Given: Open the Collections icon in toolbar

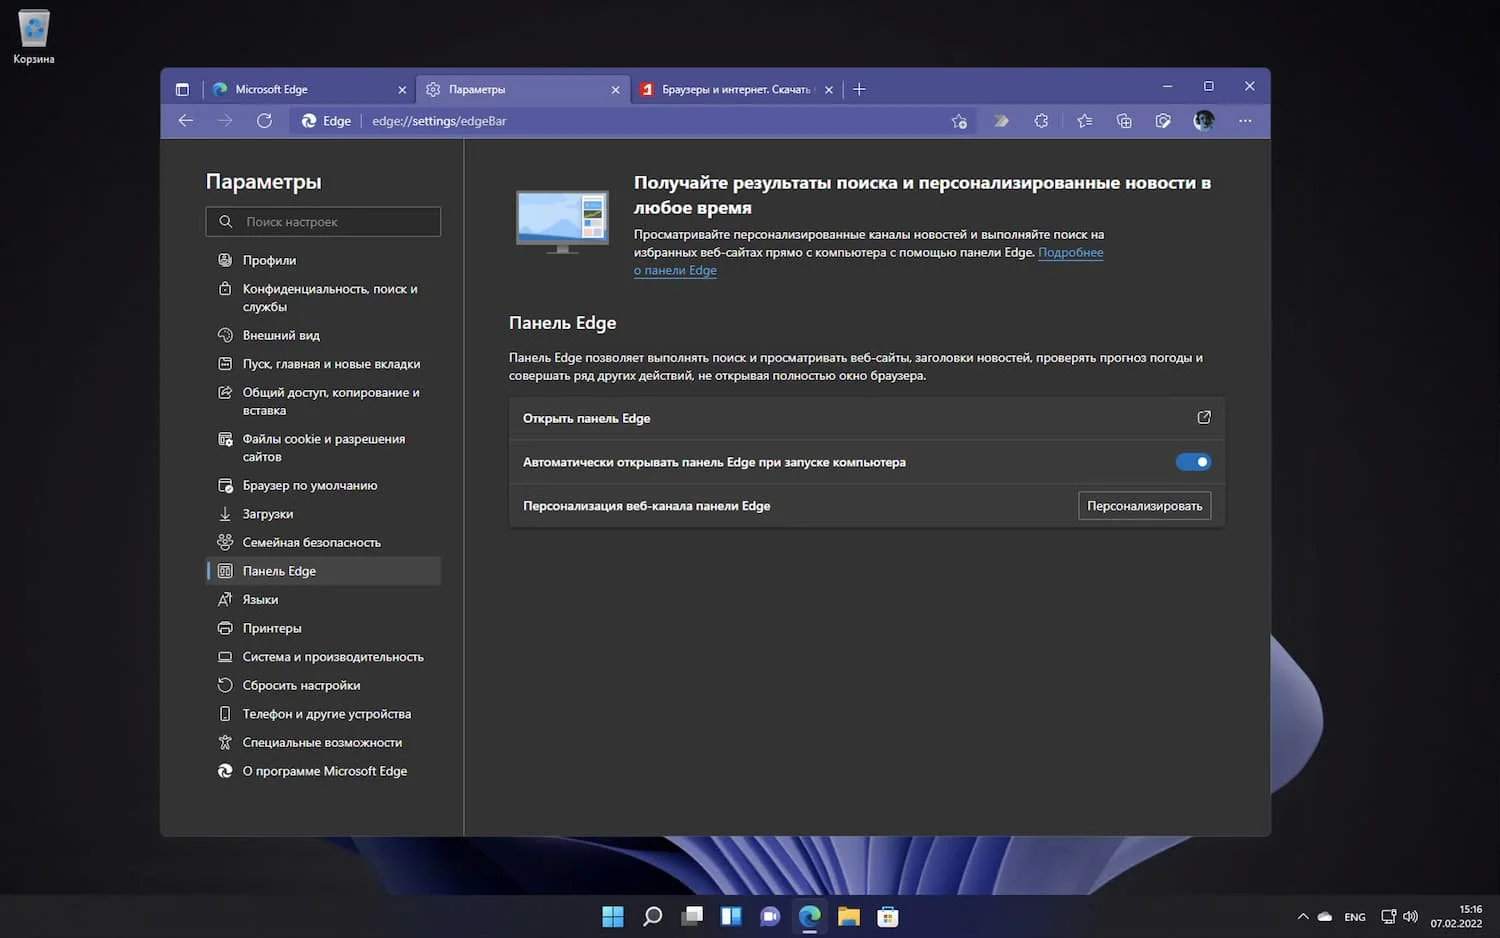Looking at the screenshot, I should [1124, 121].
